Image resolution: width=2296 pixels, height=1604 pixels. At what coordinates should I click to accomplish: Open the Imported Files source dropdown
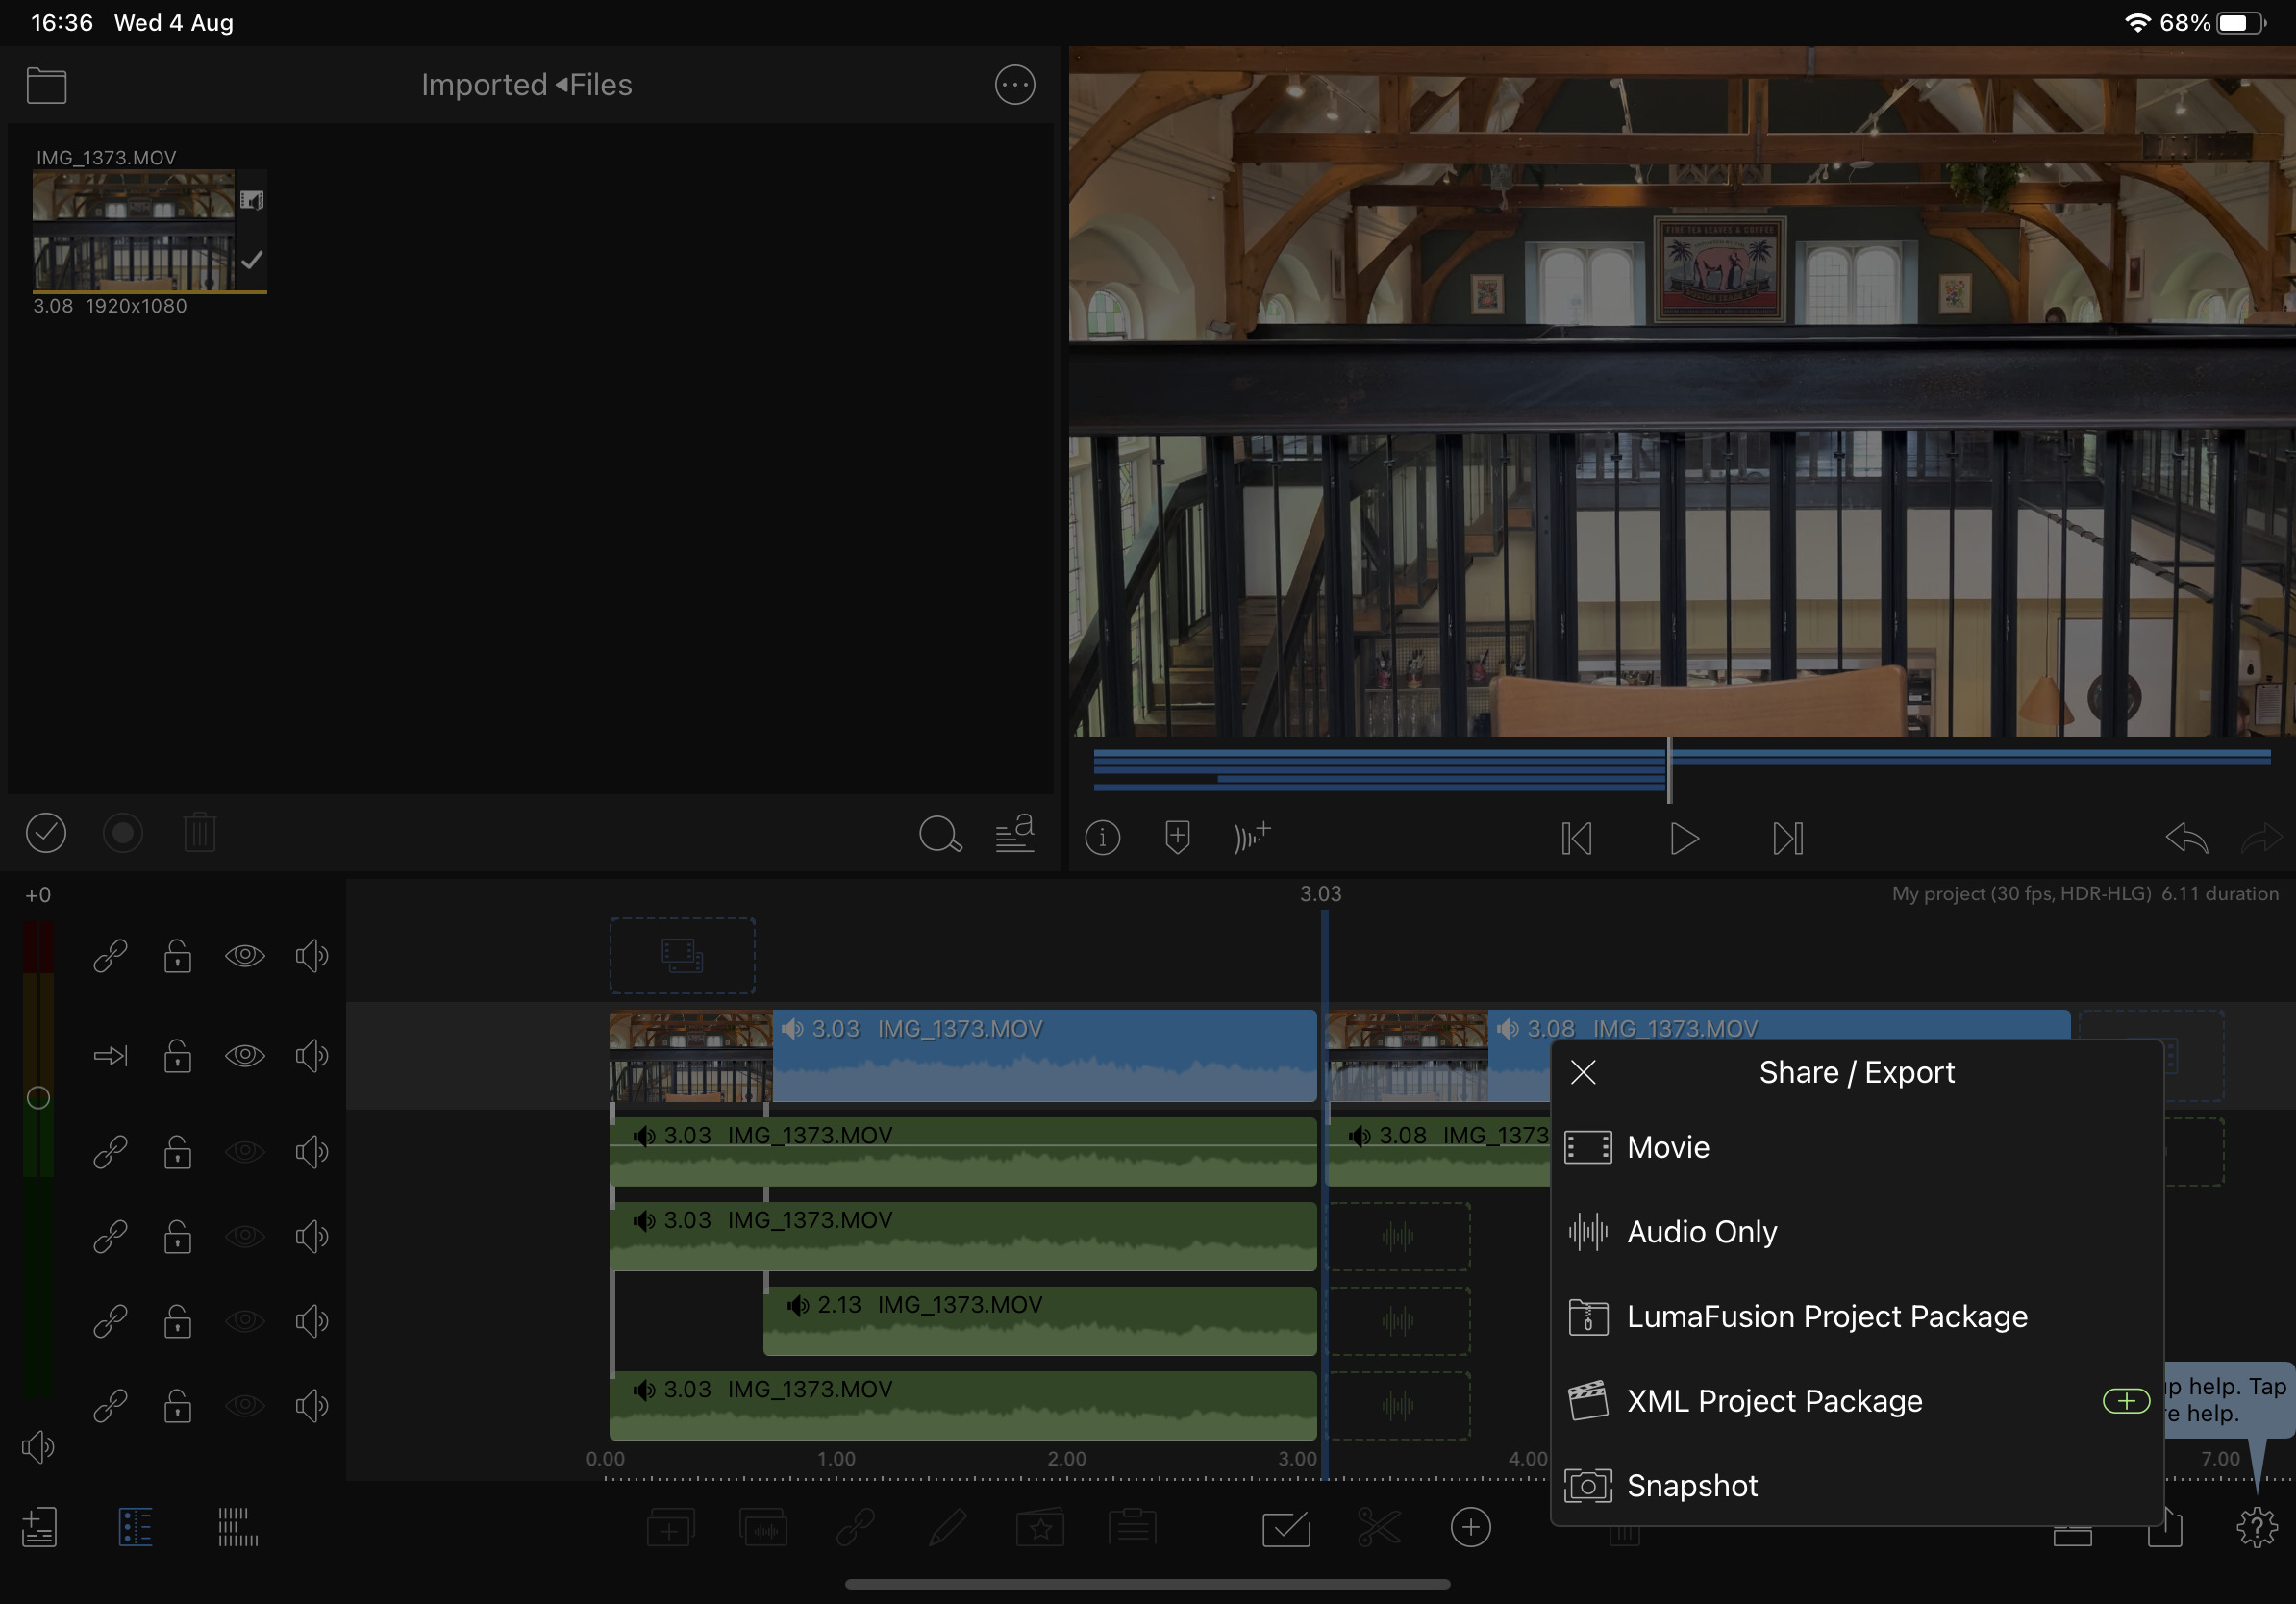526,85
